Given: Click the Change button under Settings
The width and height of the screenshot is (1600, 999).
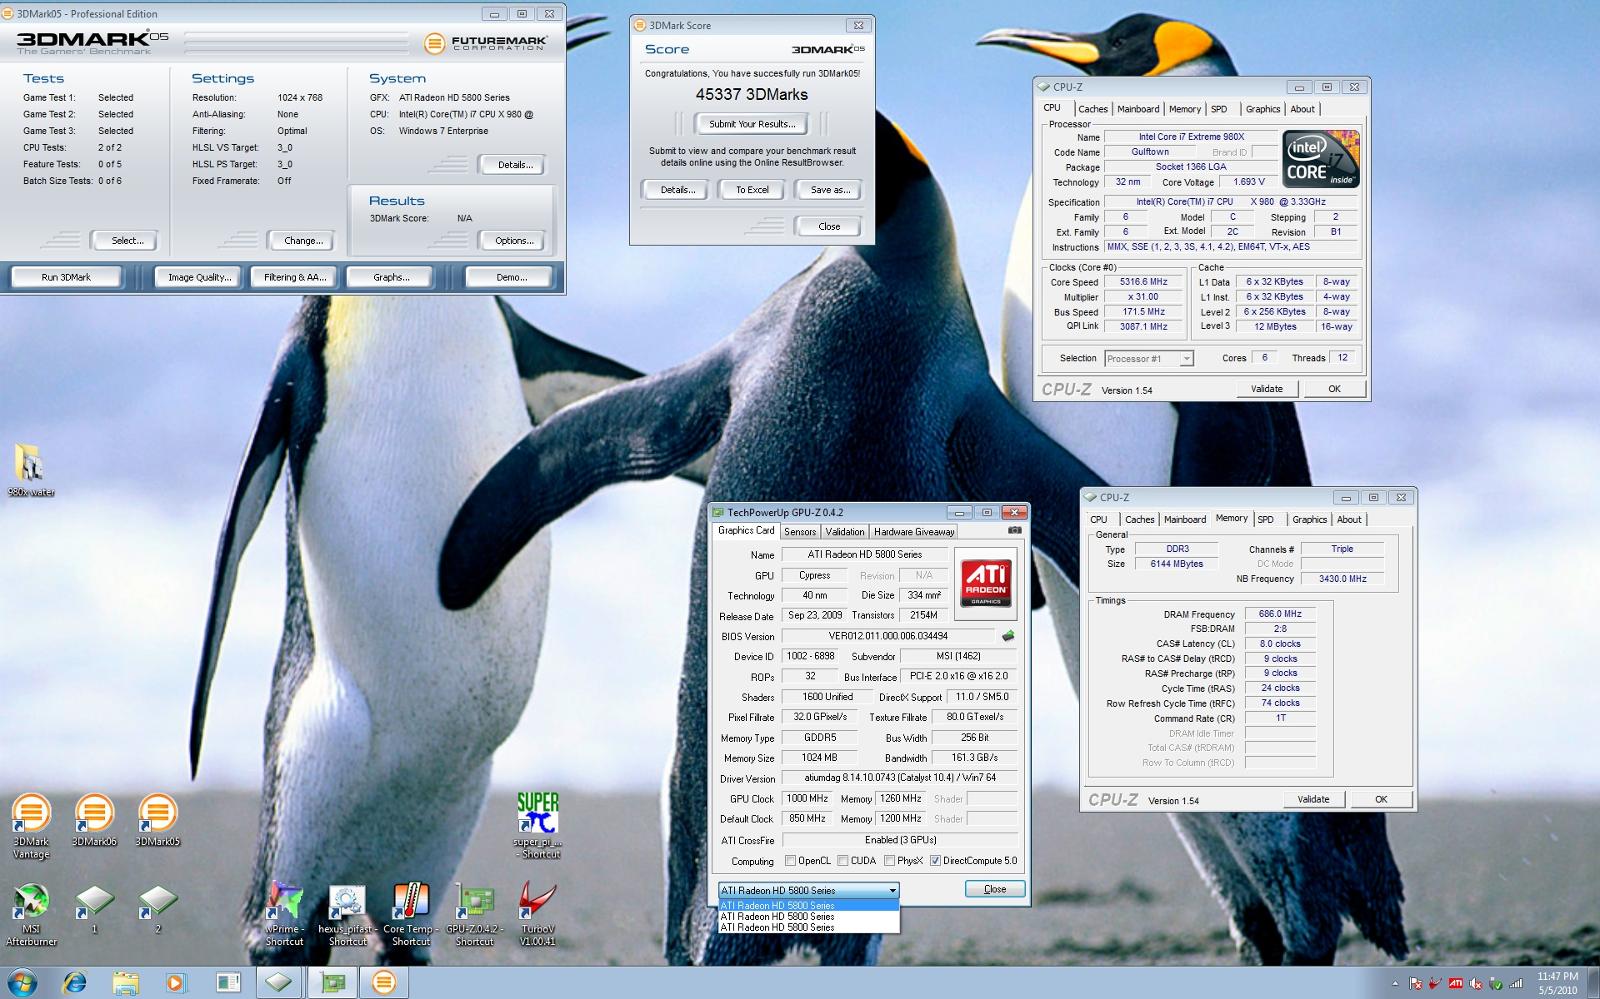Looking at the screenshot, I should (x=303, y=241).
